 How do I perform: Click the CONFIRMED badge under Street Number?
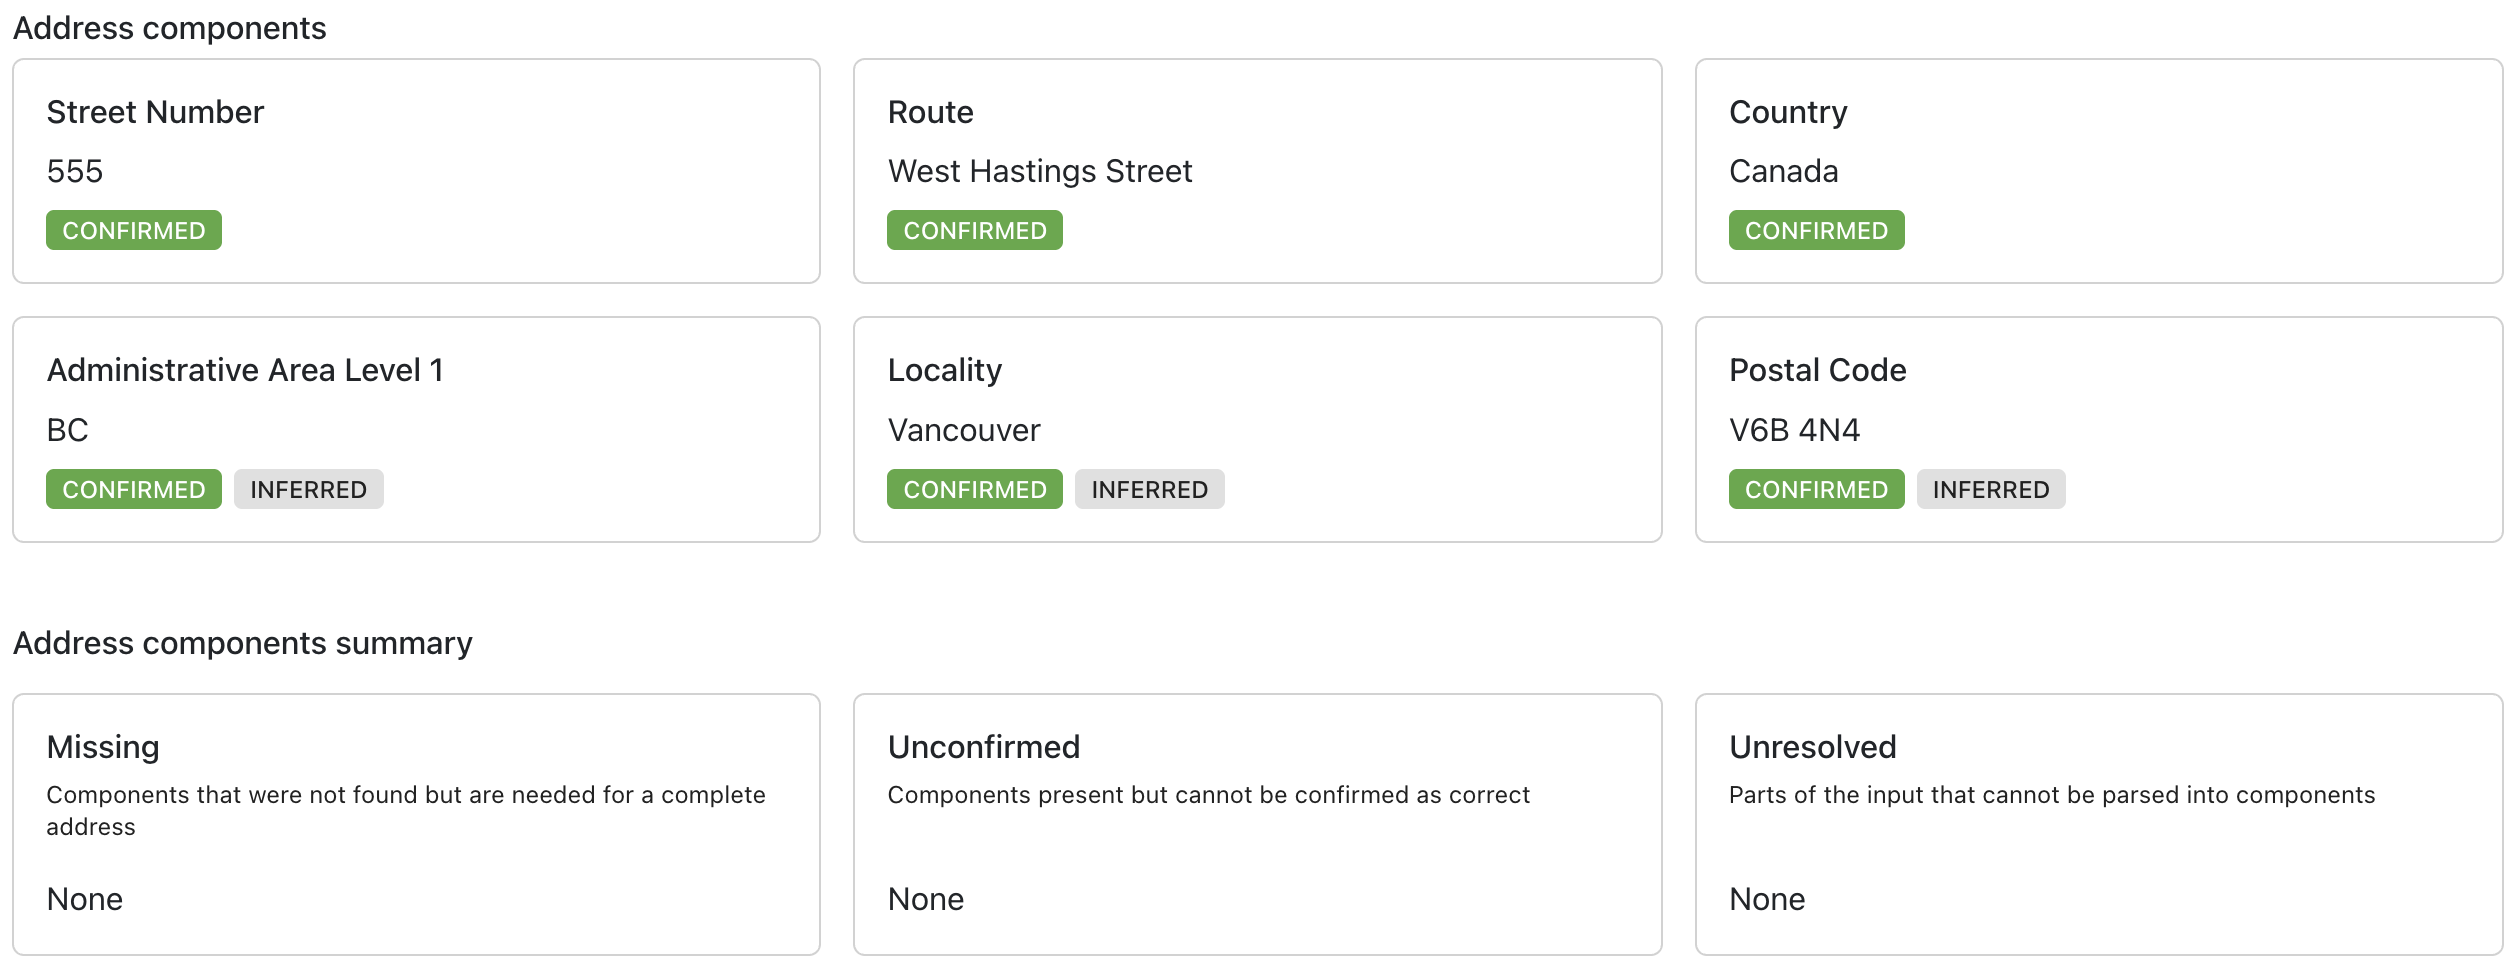(133, 230)
